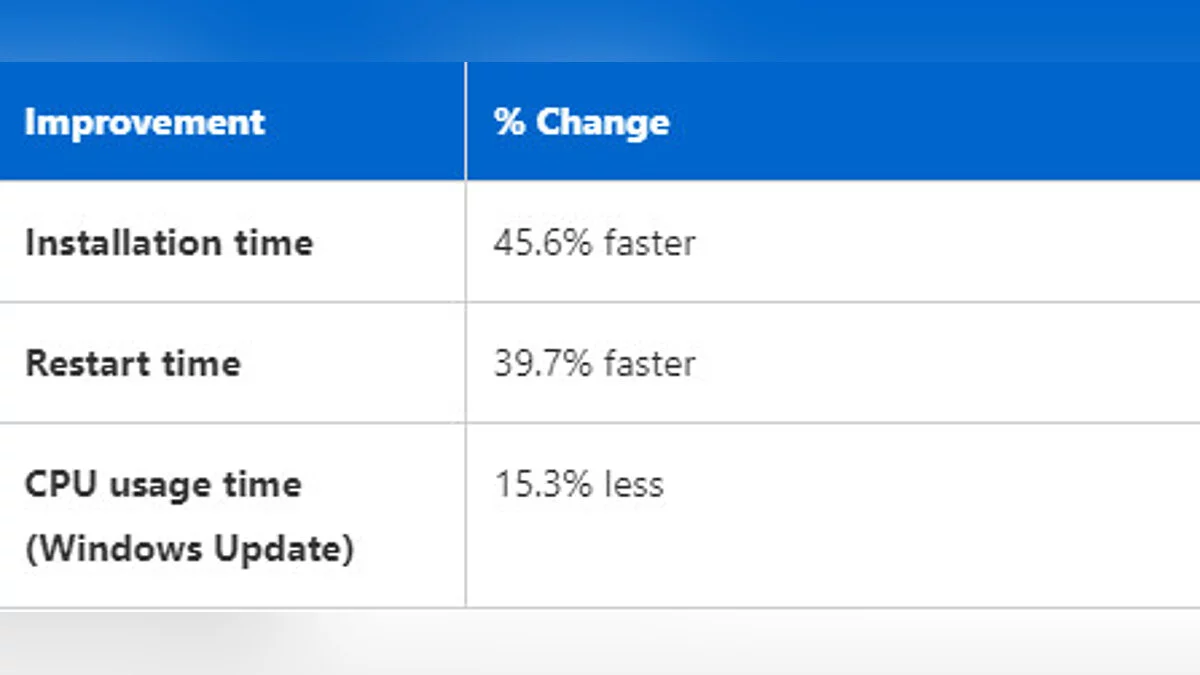The width and height of the screenshot is (1200, 675).
Task: Click the vertical divider in the blue header row
Action: point(465,122)
